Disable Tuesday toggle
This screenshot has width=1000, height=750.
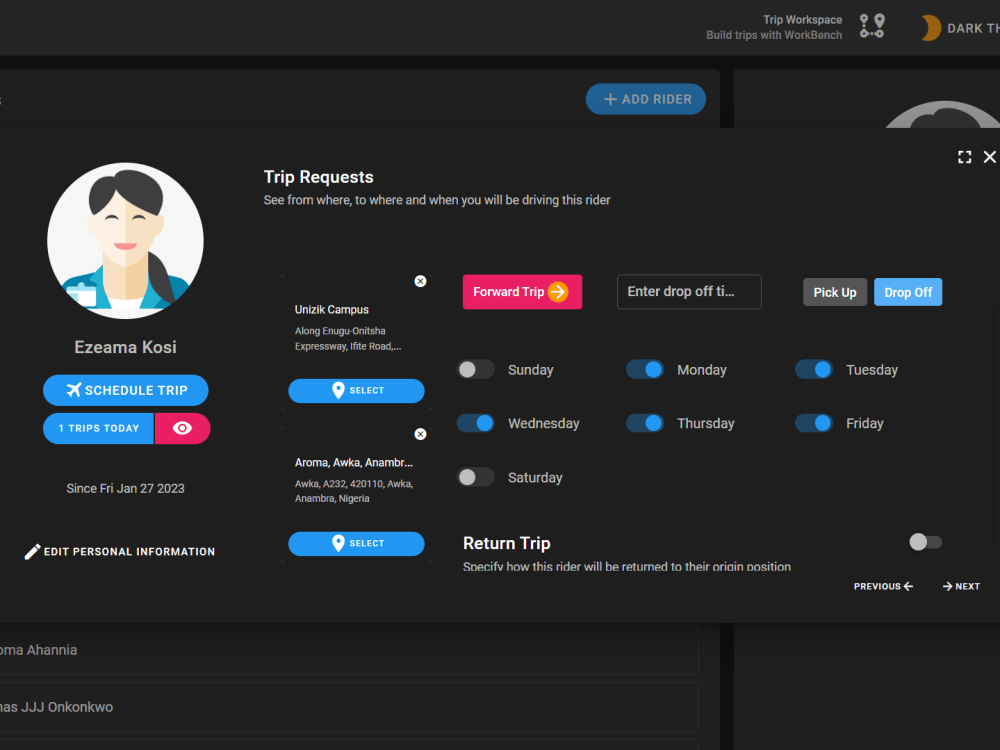814,370
